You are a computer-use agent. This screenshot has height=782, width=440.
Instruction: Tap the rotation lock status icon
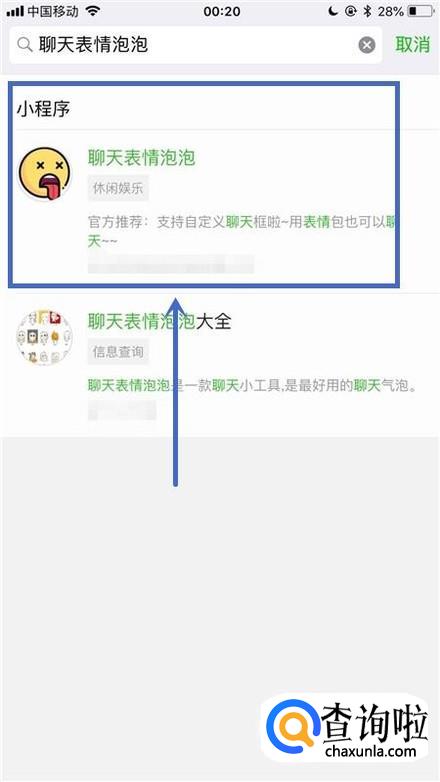(351, 11)
